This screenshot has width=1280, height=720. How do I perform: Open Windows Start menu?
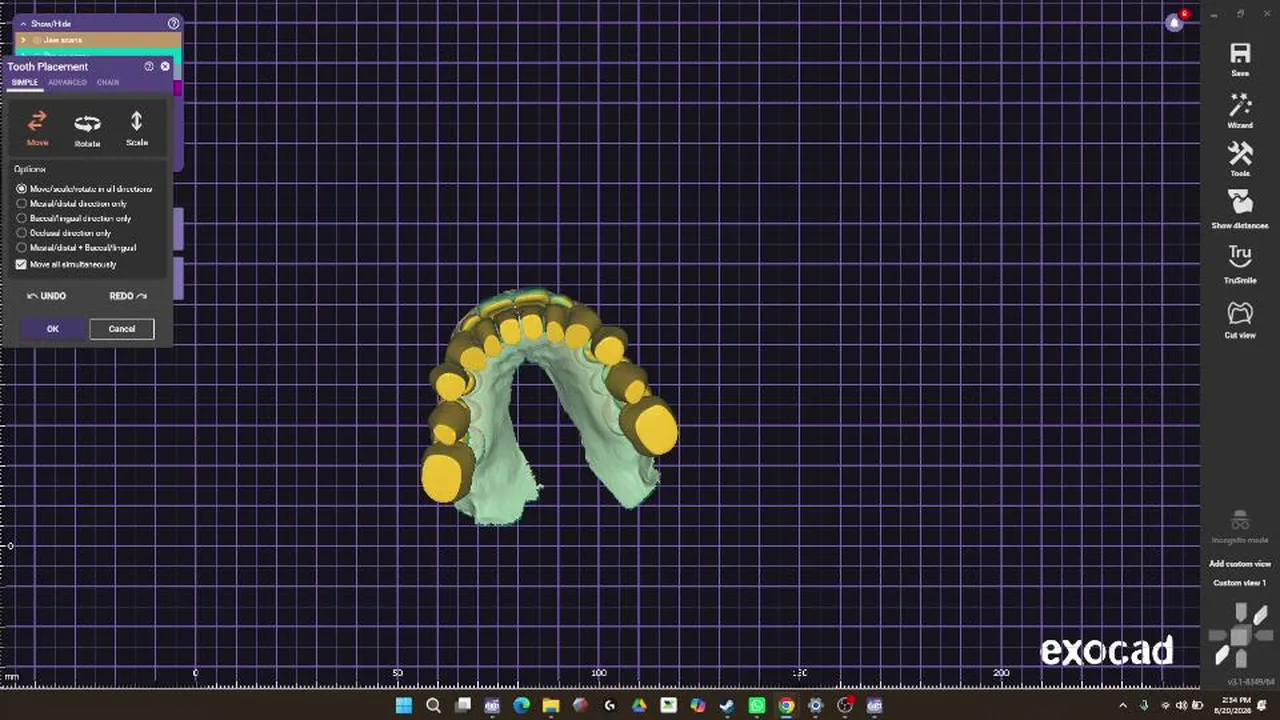(403, 706)
